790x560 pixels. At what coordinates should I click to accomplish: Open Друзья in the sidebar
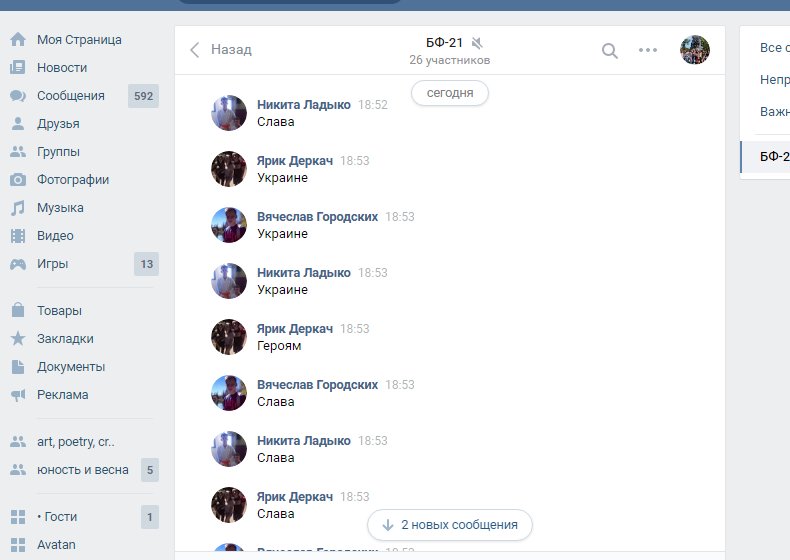[58, 123]
